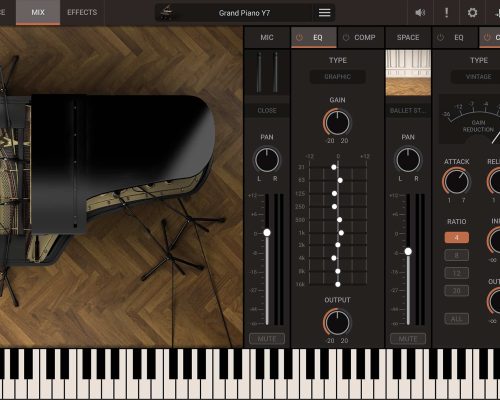Open the CLOSE mic position selector
The height and width of the screenshot is (400, 500).
267,110
